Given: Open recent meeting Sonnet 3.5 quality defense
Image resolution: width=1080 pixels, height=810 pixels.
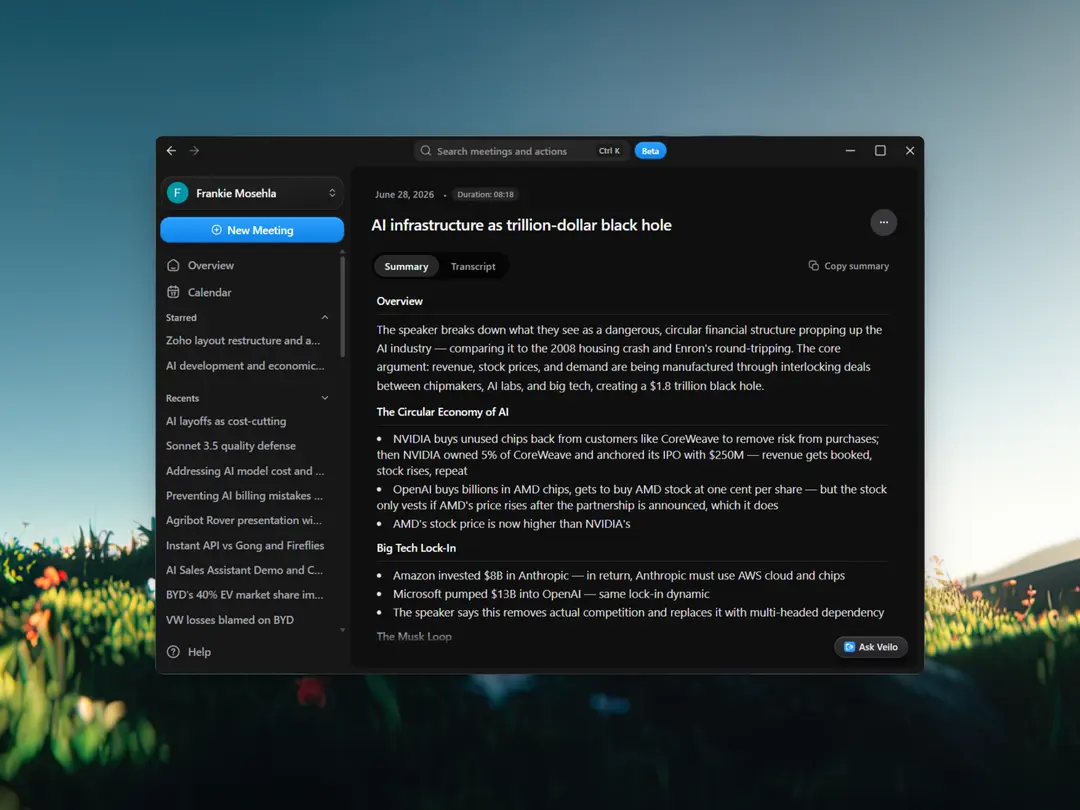Looking at the screenshot, I should 231,446.
